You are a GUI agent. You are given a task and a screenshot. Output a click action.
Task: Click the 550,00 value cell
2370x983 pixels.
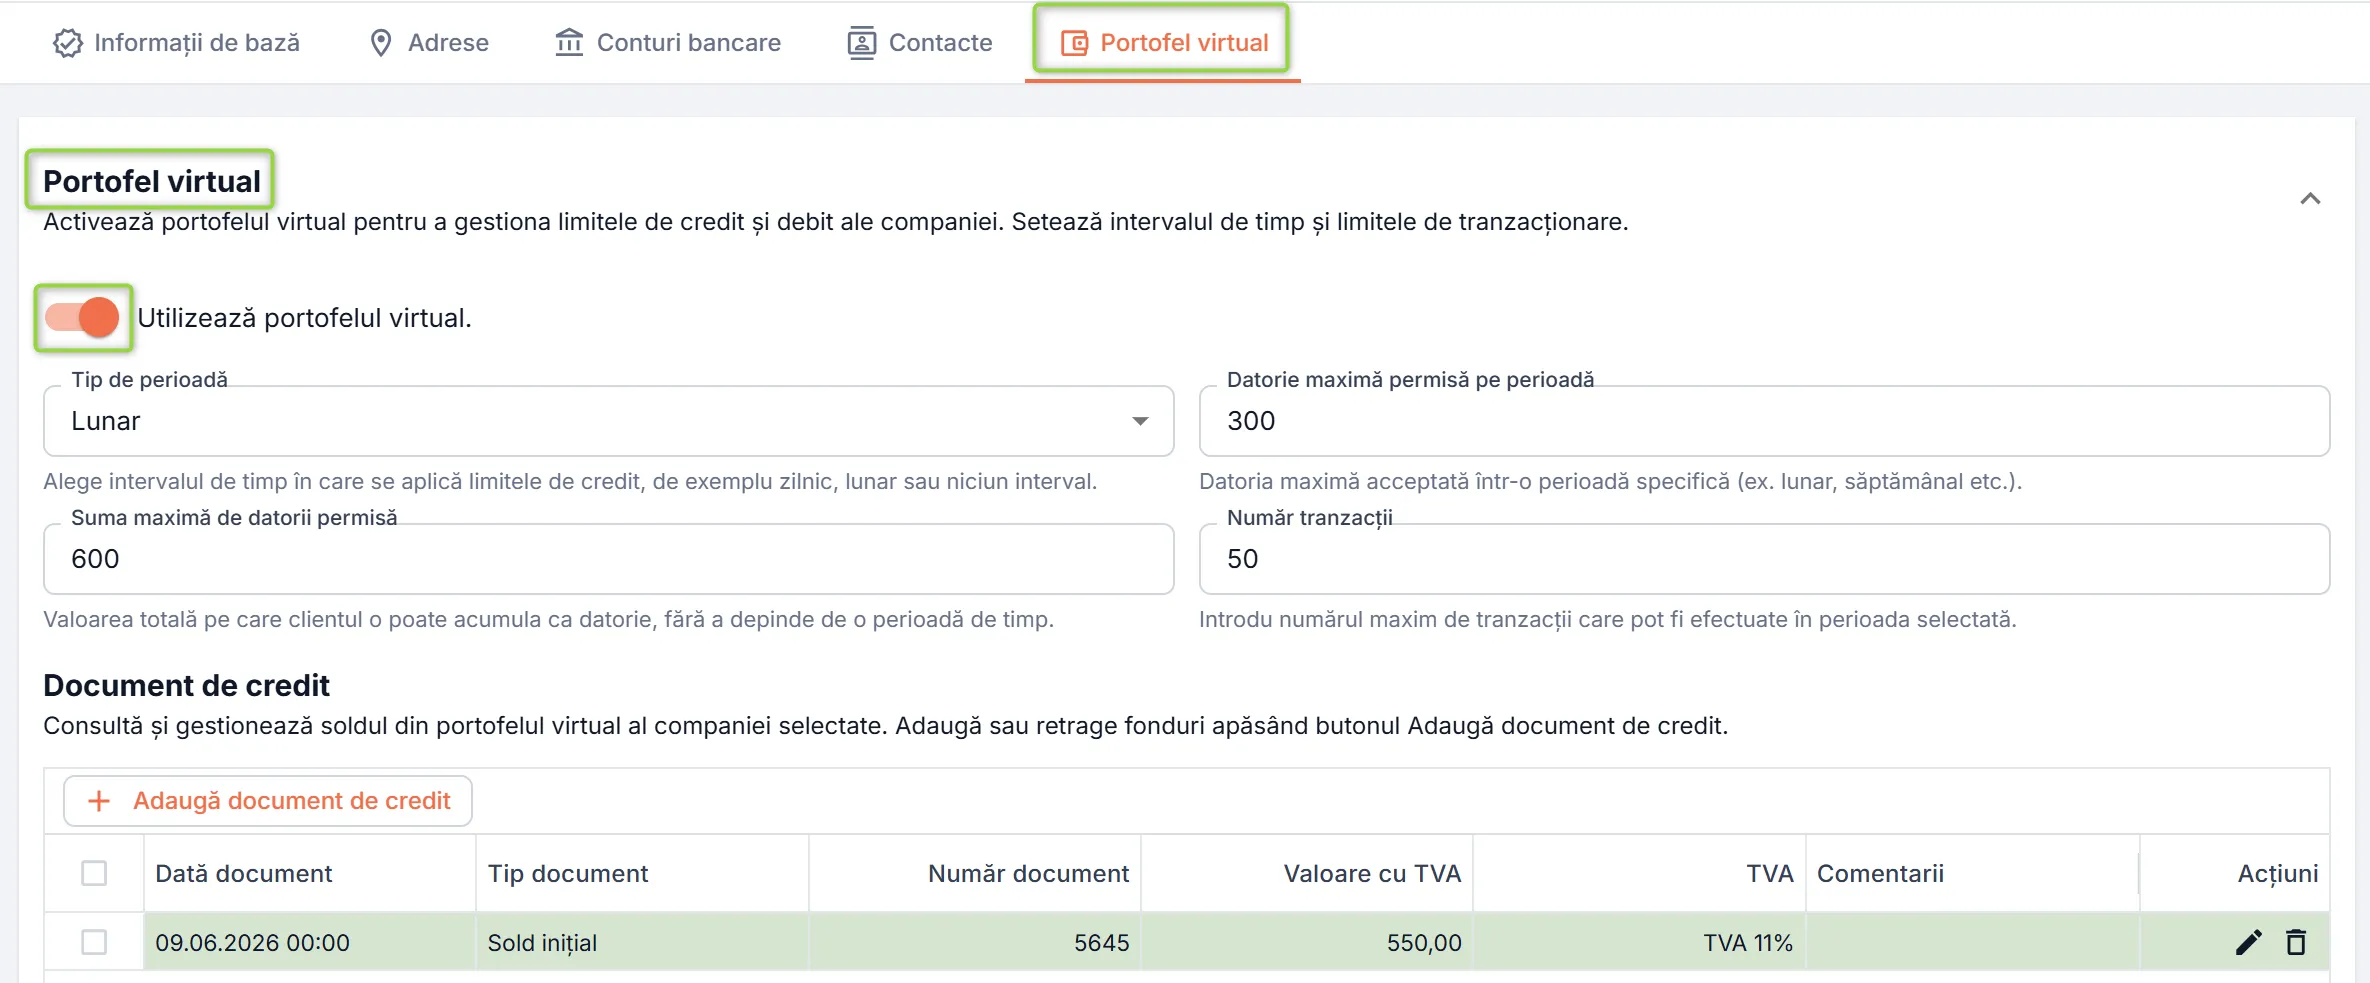click(1307, 942)
